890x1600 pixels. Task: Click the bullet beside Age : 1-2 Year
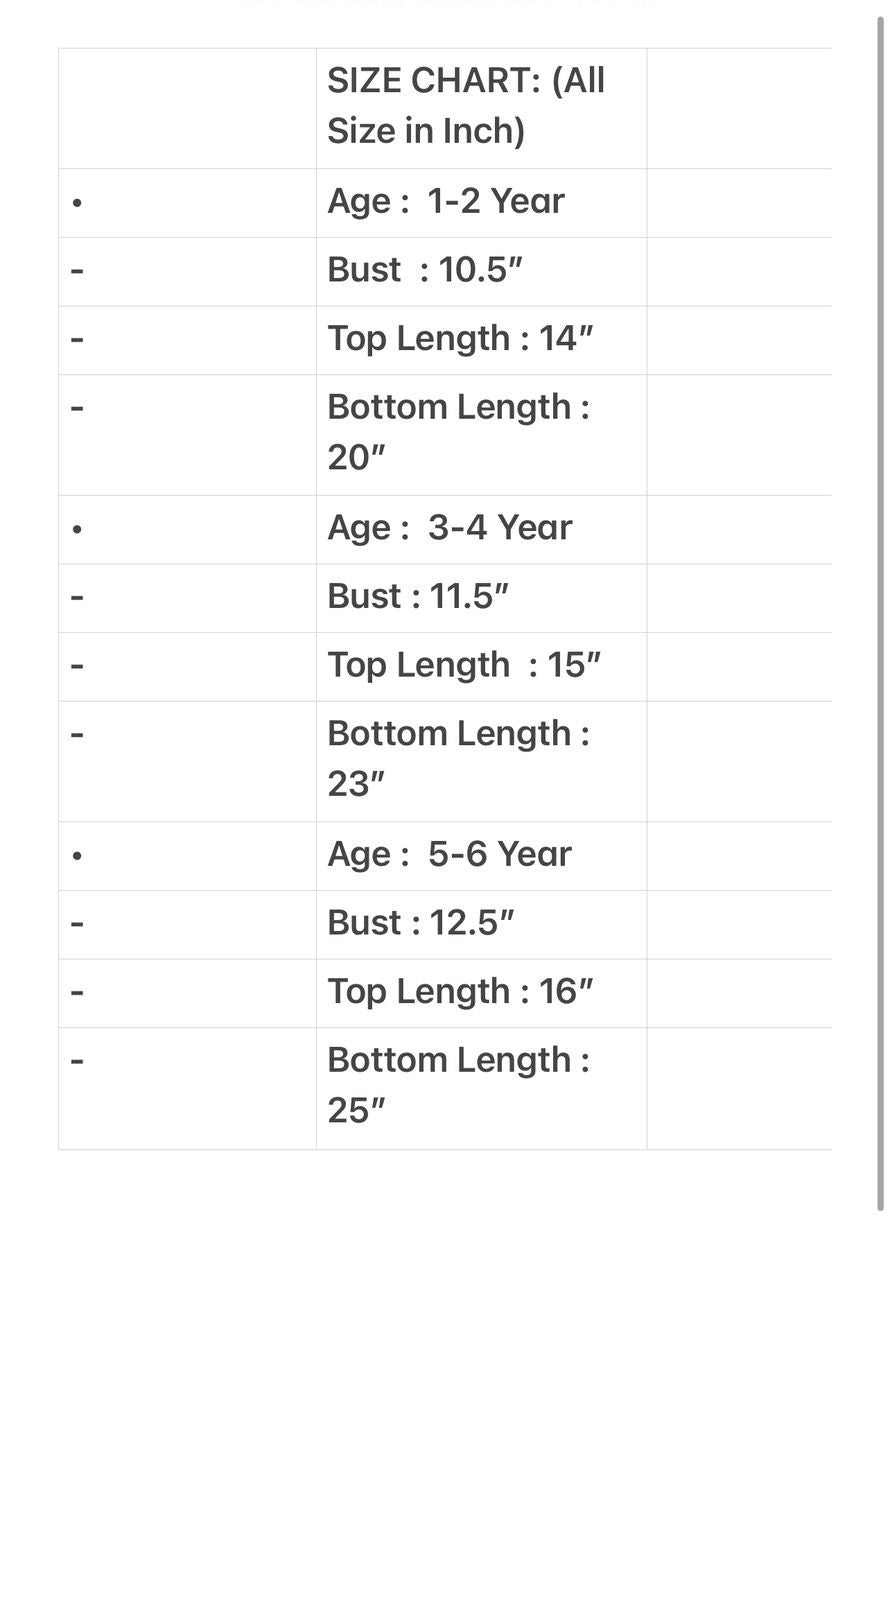click(x=77, y=203)
